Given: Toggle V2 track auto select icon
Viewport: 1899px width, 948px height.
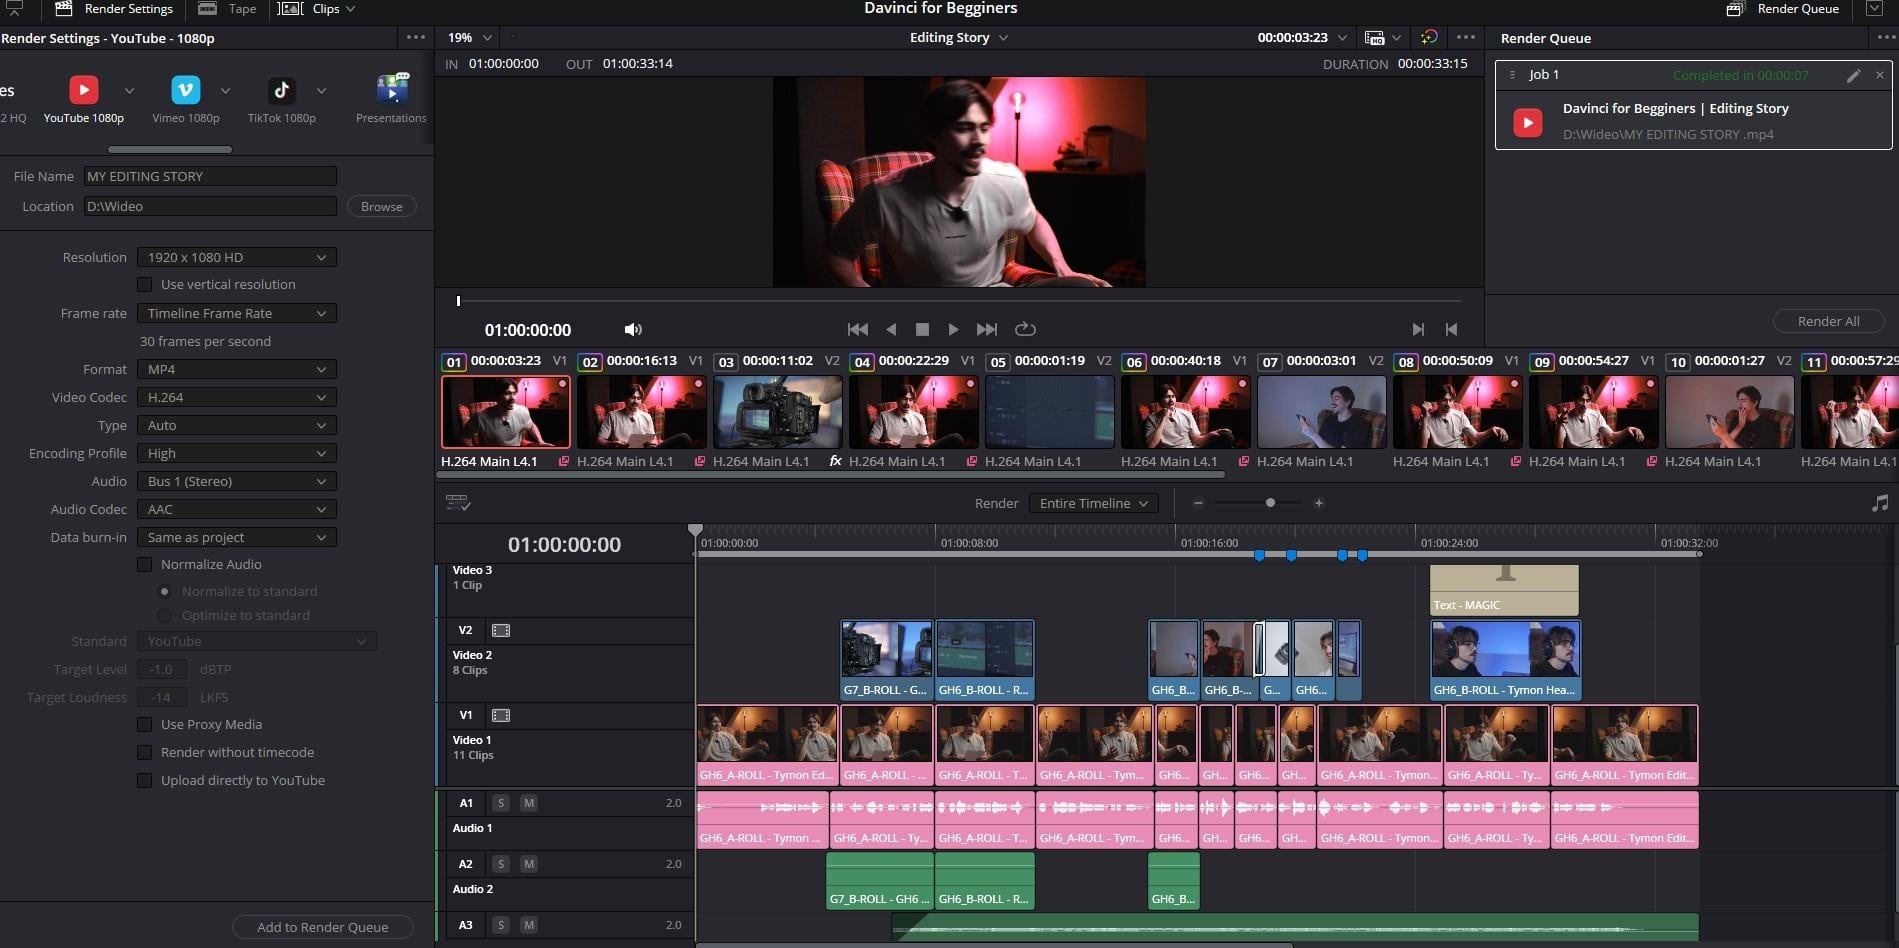Looking at the screenshot, I should 501,631.
